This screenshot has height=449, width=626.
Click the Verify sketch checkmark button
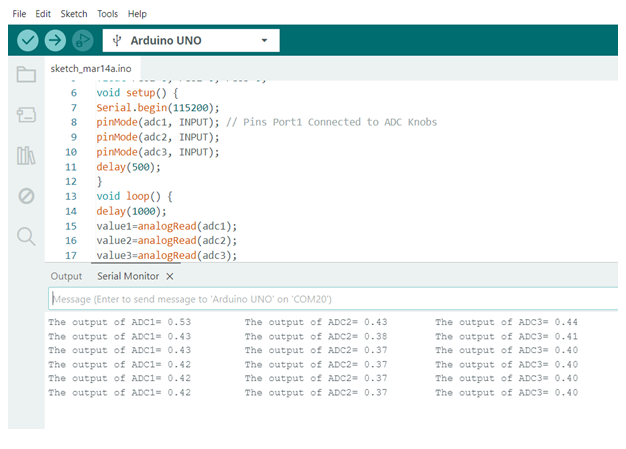28,41
